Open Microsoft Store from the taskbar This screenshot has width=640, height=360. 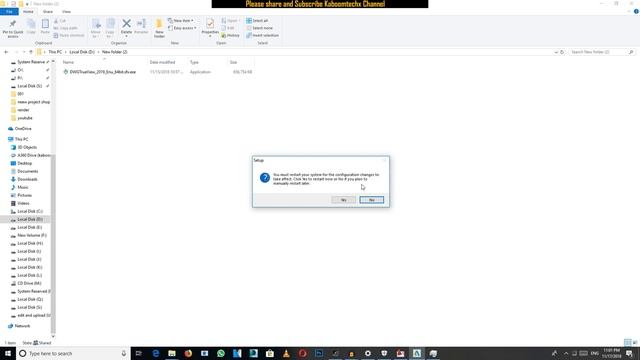click(270, 353)
